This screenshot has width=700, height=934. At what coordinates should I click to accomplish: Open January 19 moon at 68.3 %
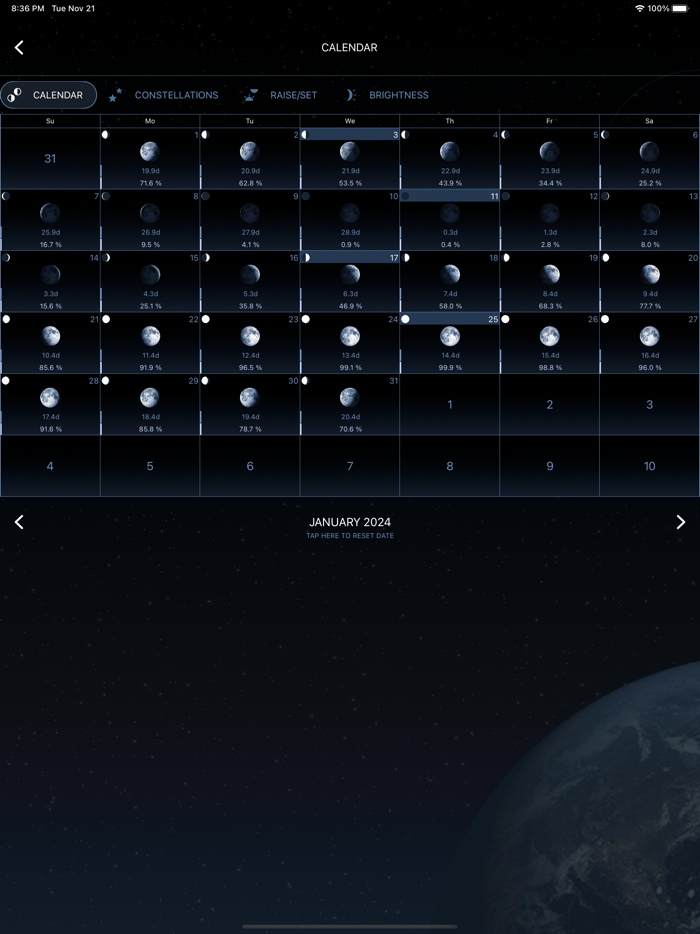[x=550, y=282]
